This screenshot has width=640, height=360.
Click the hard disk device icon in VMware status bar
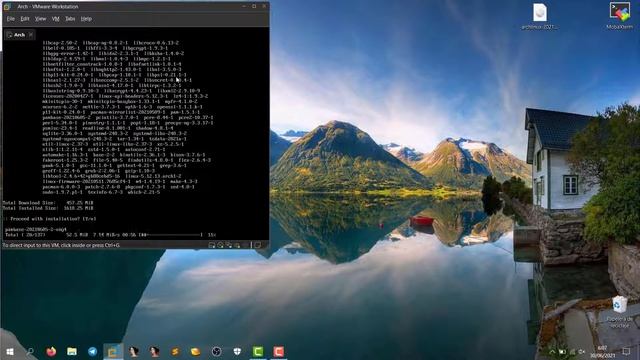212,245
